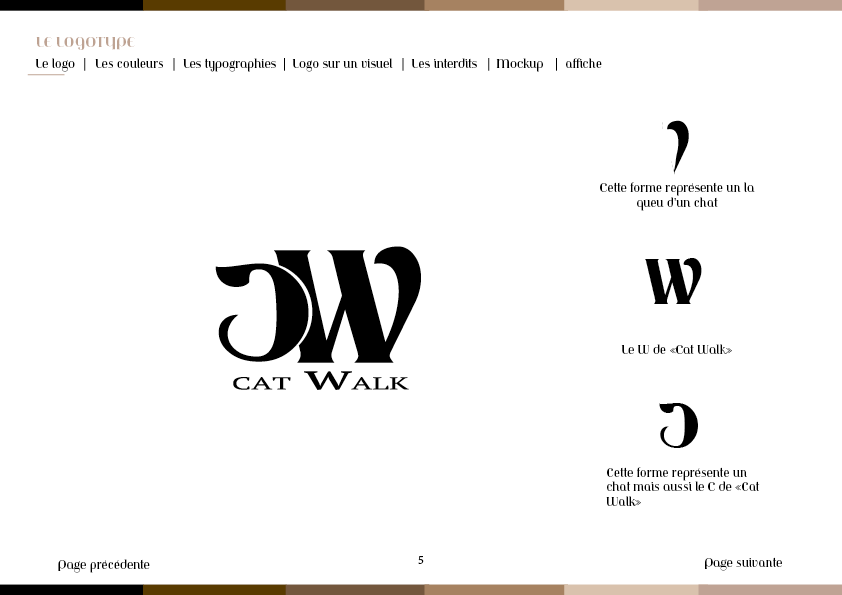Select the page number 5
Viewport: 842px width, 595px height.
pyautogui.click(x=420, y=560)
